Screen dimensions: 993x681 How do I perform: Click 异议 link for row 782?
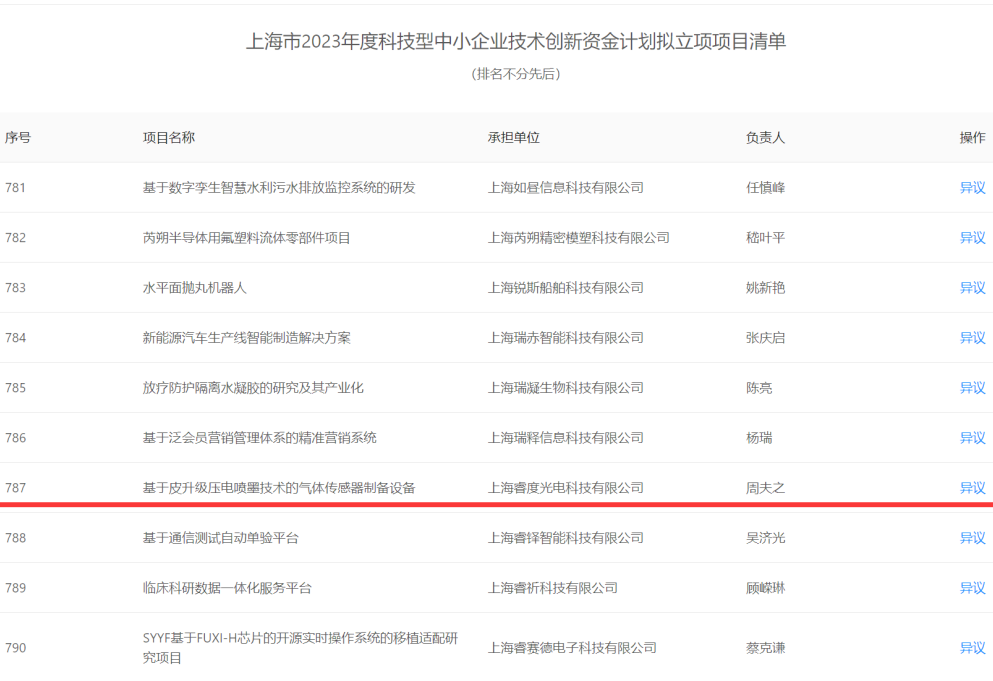point(972,238)
